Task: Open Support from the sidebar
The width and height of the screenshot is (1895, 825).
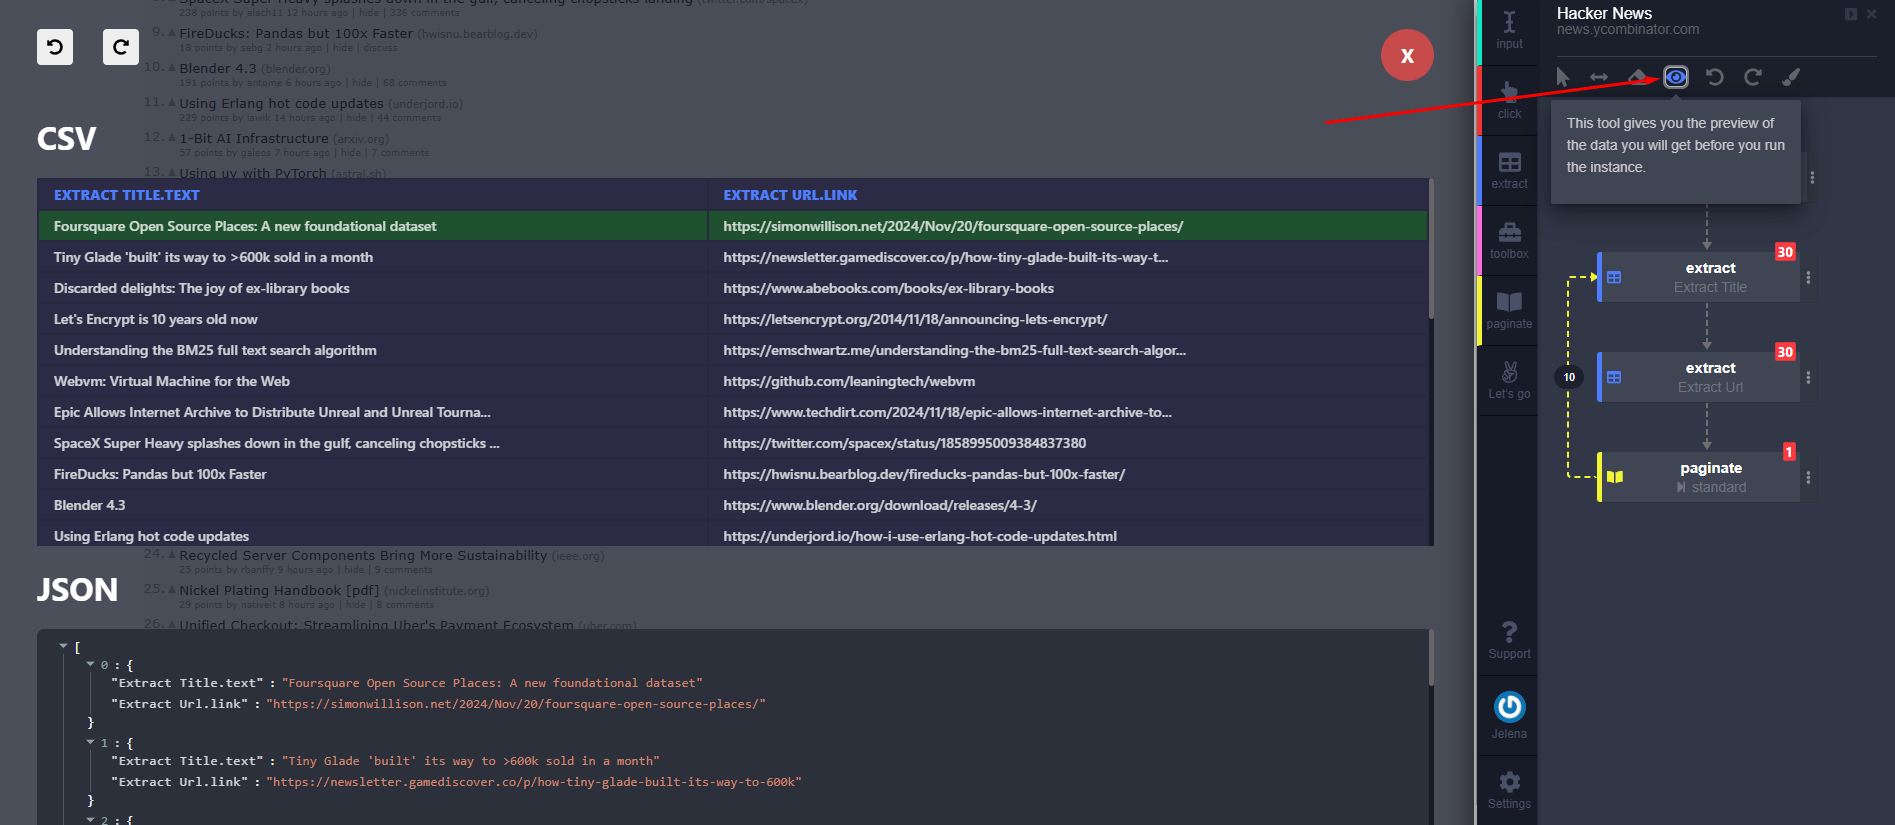Action: coord(1509,640)
